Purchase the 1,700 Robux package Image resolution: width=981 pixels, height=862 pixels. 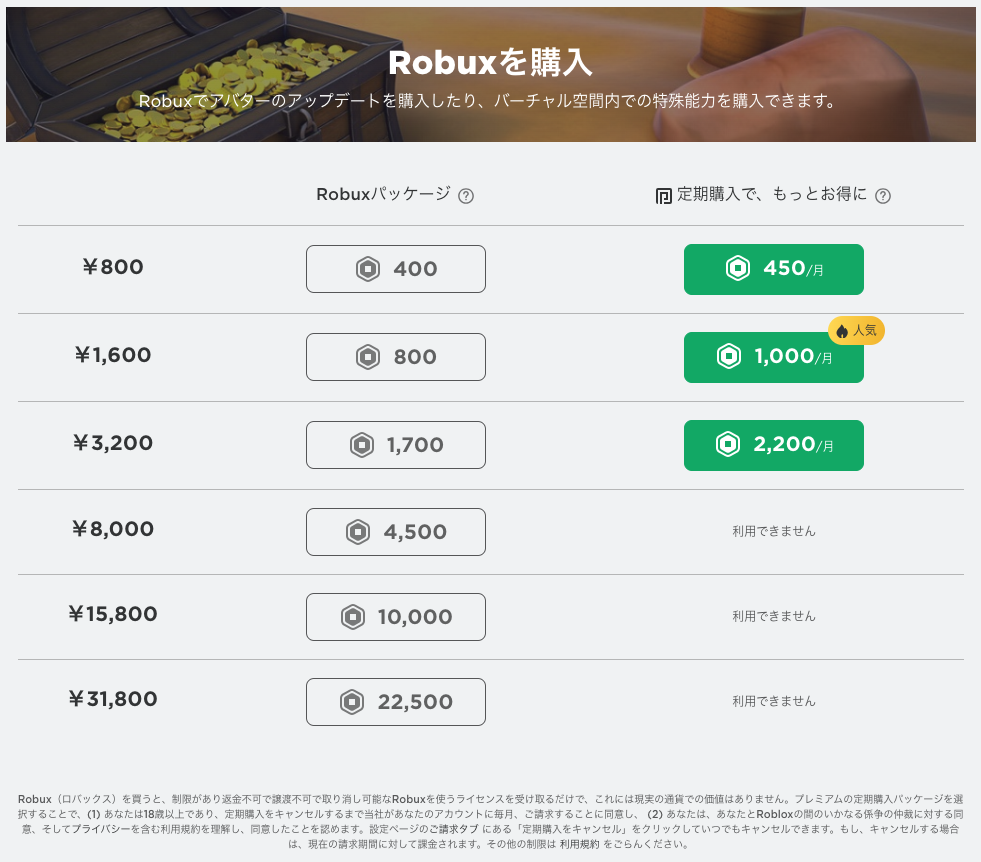[x=396, y=445]
